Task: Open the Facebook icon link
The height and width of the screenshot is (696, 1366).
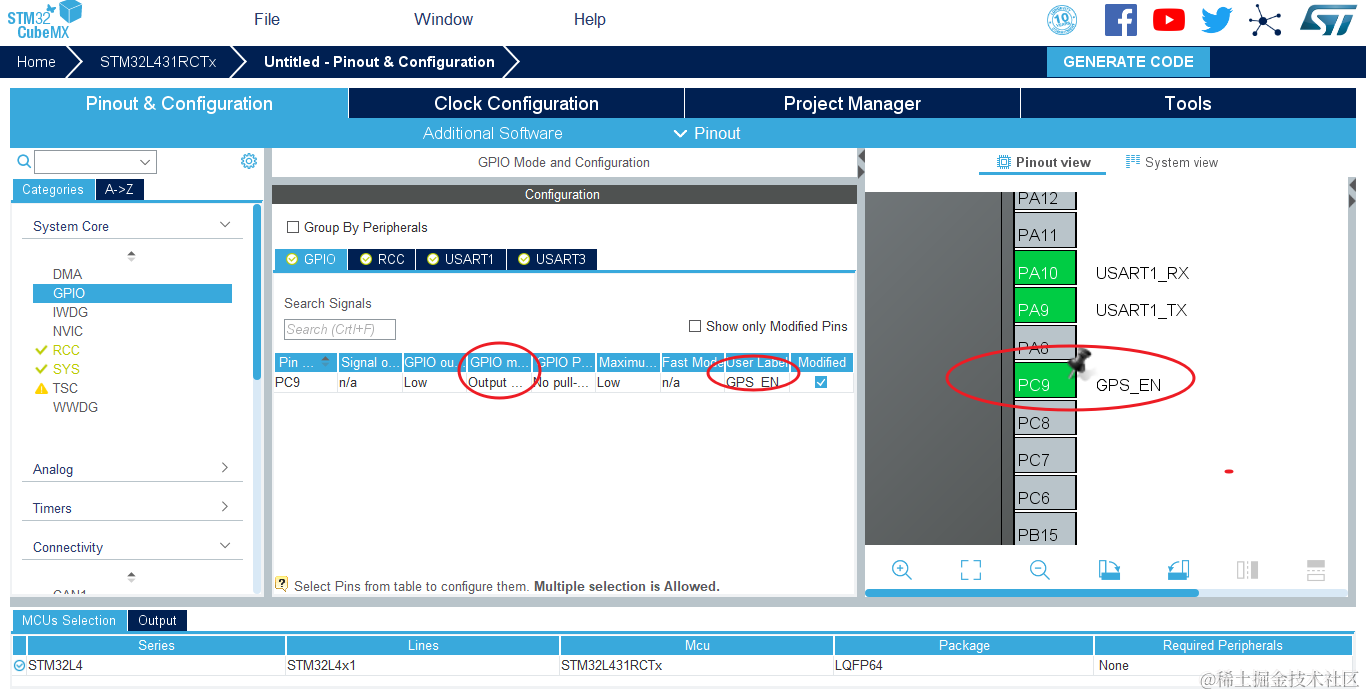Action: point(1121,20)
